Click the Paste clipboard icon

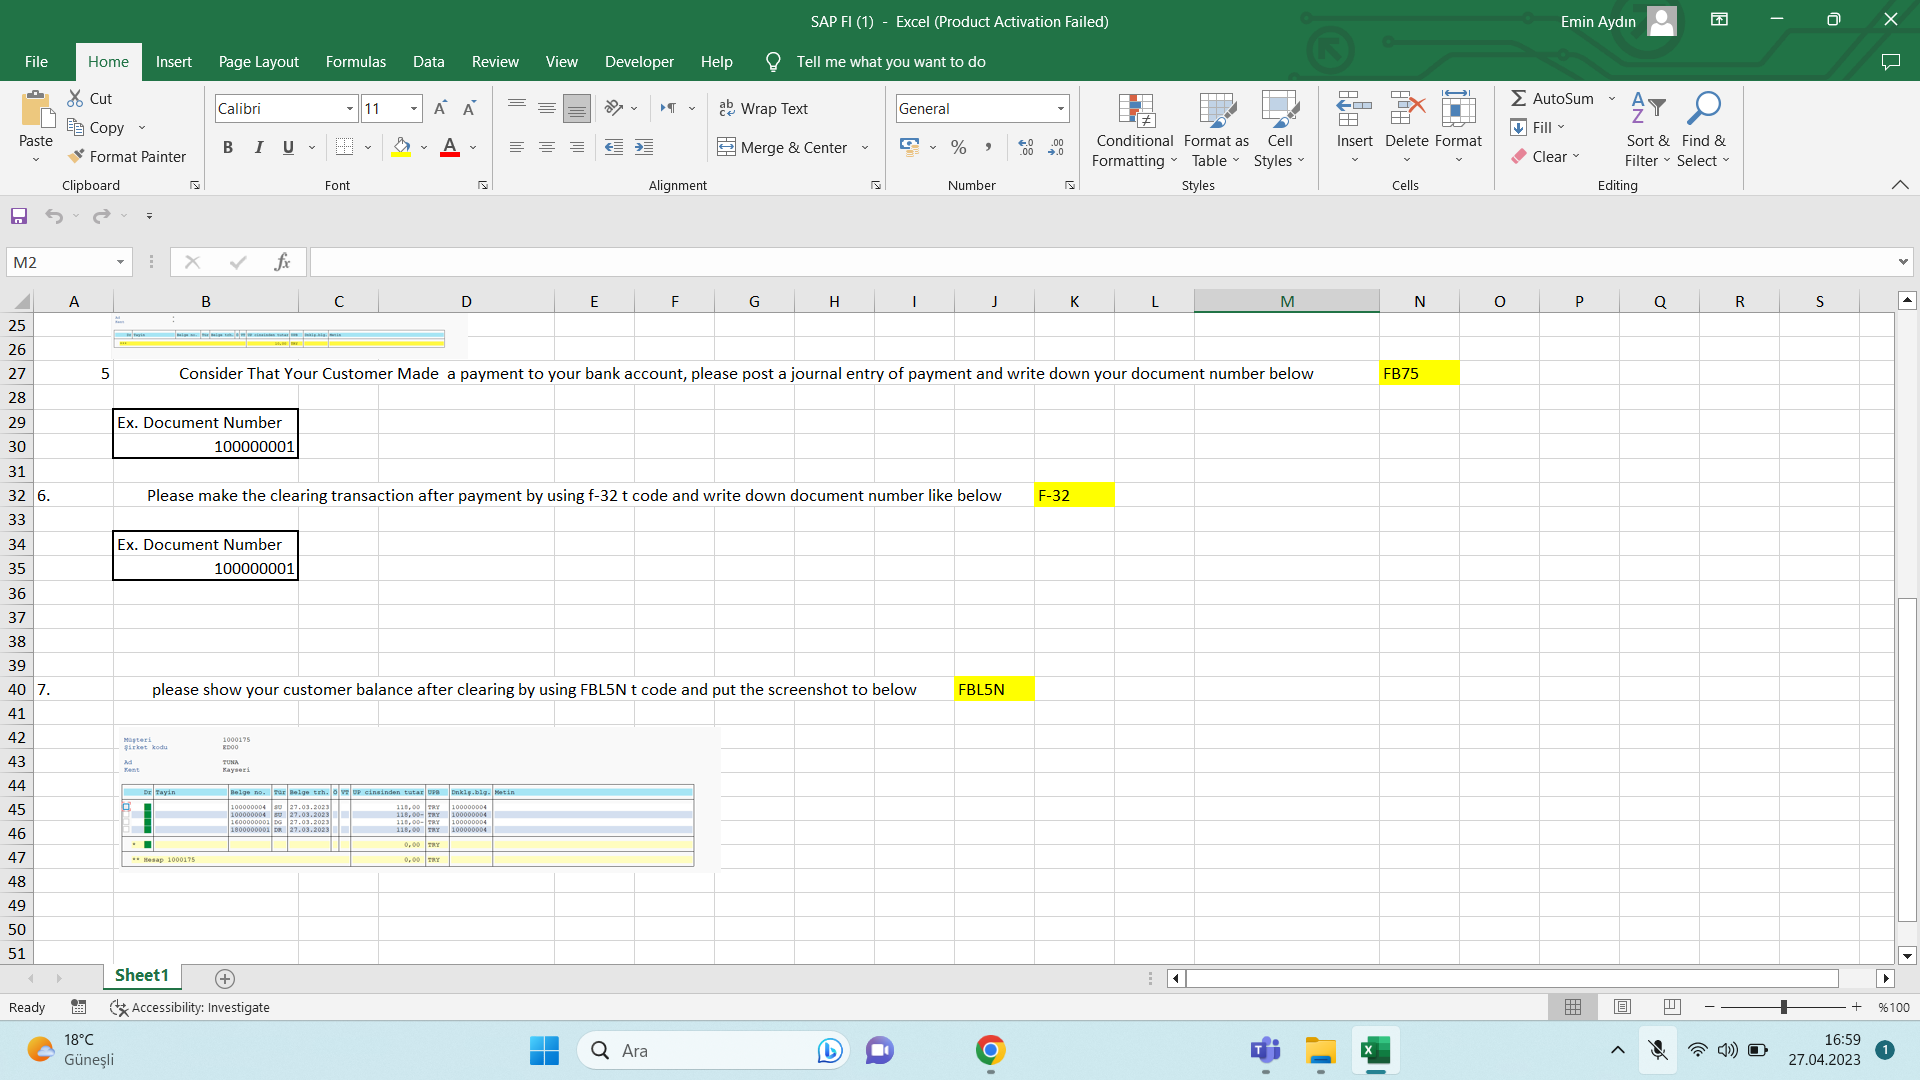[36, 110]
